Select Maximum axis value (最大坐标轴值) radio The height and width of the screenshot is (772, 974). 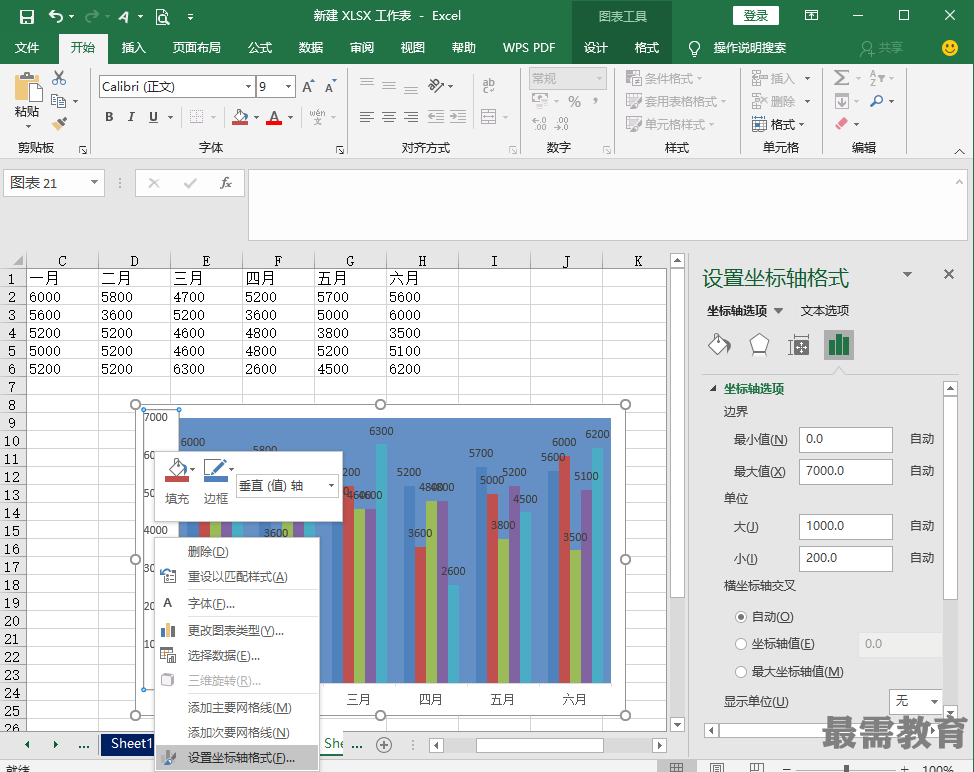coord(740,671)
